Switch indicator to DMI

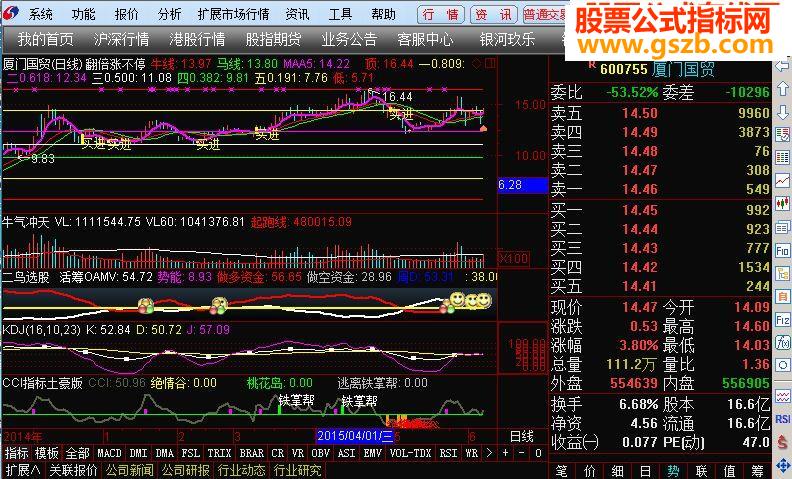(138, 453)
